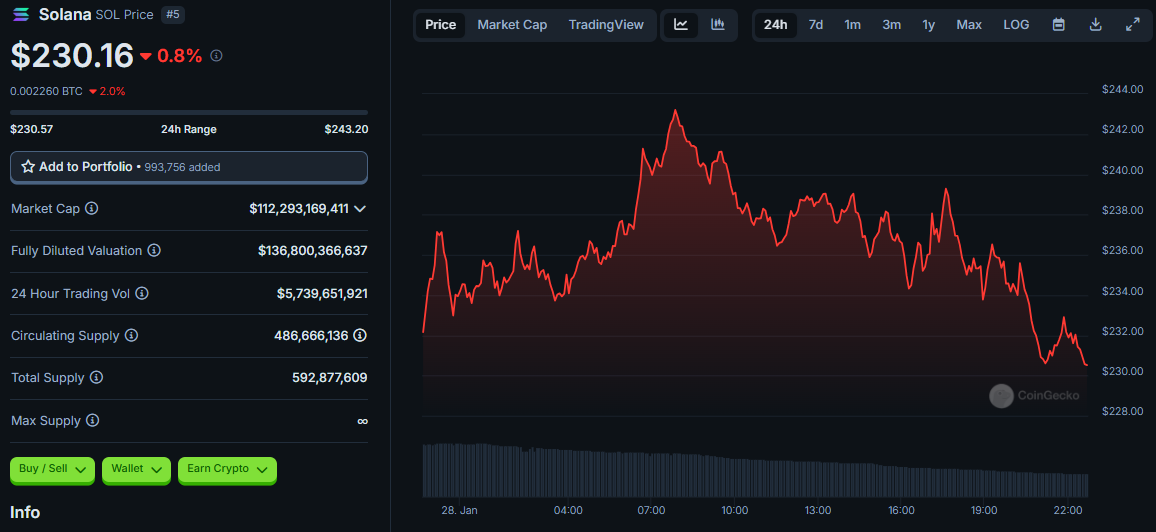Click the 0.002260 BTC value
The width and height of the screenshot is (1156, 532).
pos(46,91)
